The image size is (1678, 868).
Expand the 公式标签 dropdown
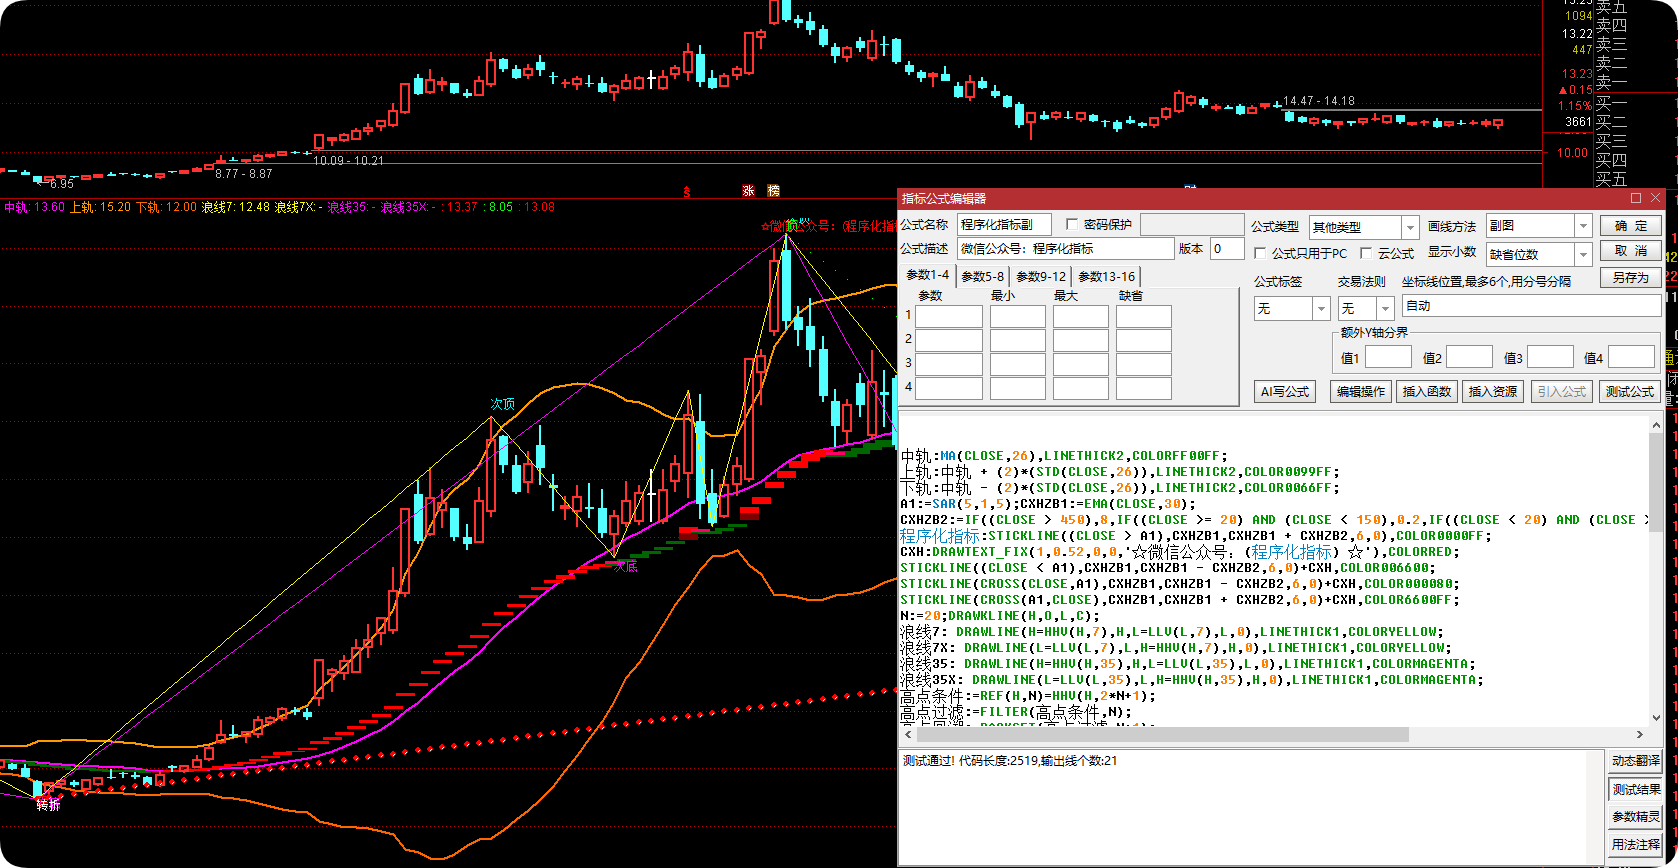click(x=1321, y=309)
